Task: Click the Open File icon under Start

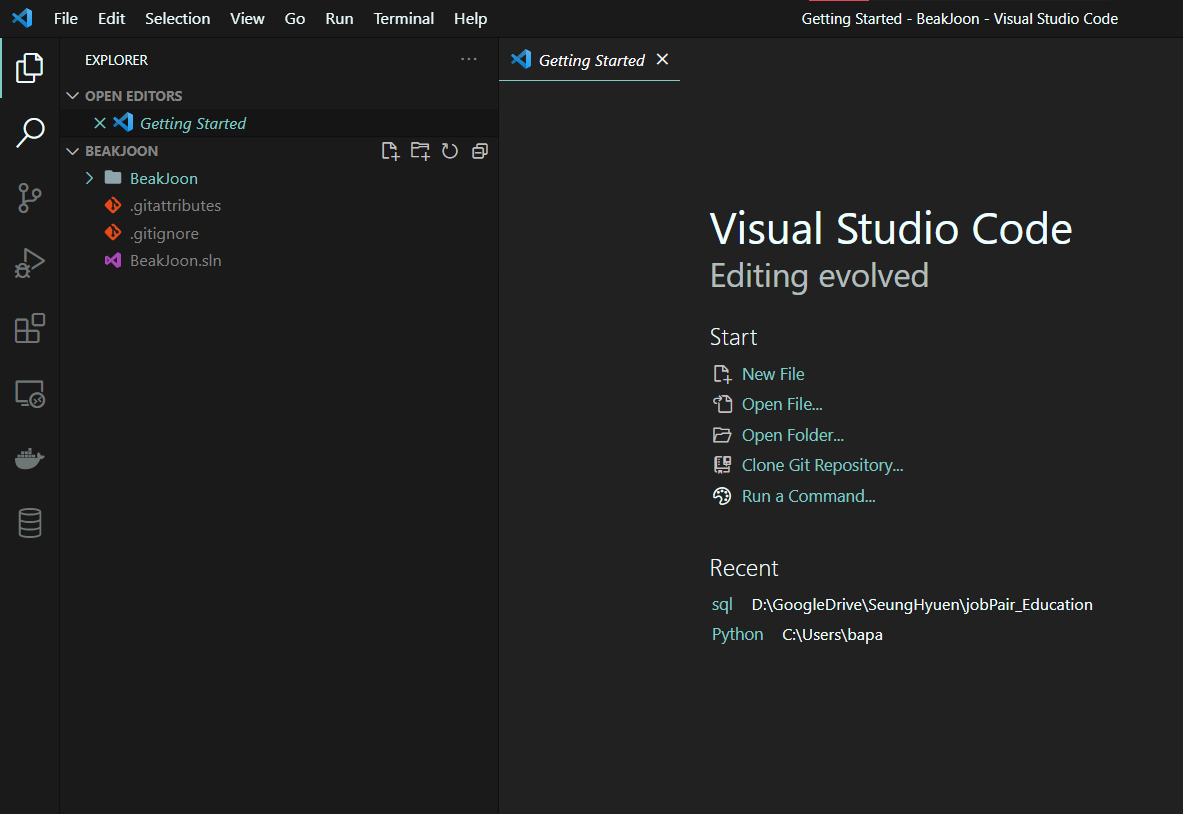Action: (722, 404)
